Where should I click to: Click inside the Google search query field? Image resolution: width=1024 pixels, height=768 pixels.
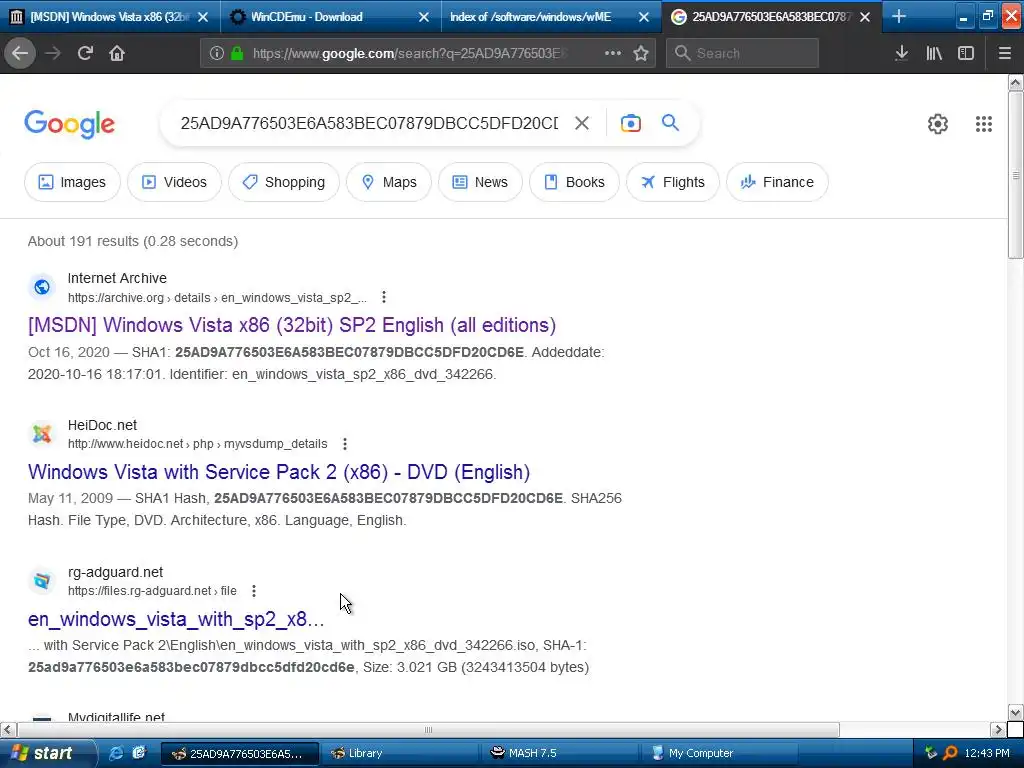(369, 123)
